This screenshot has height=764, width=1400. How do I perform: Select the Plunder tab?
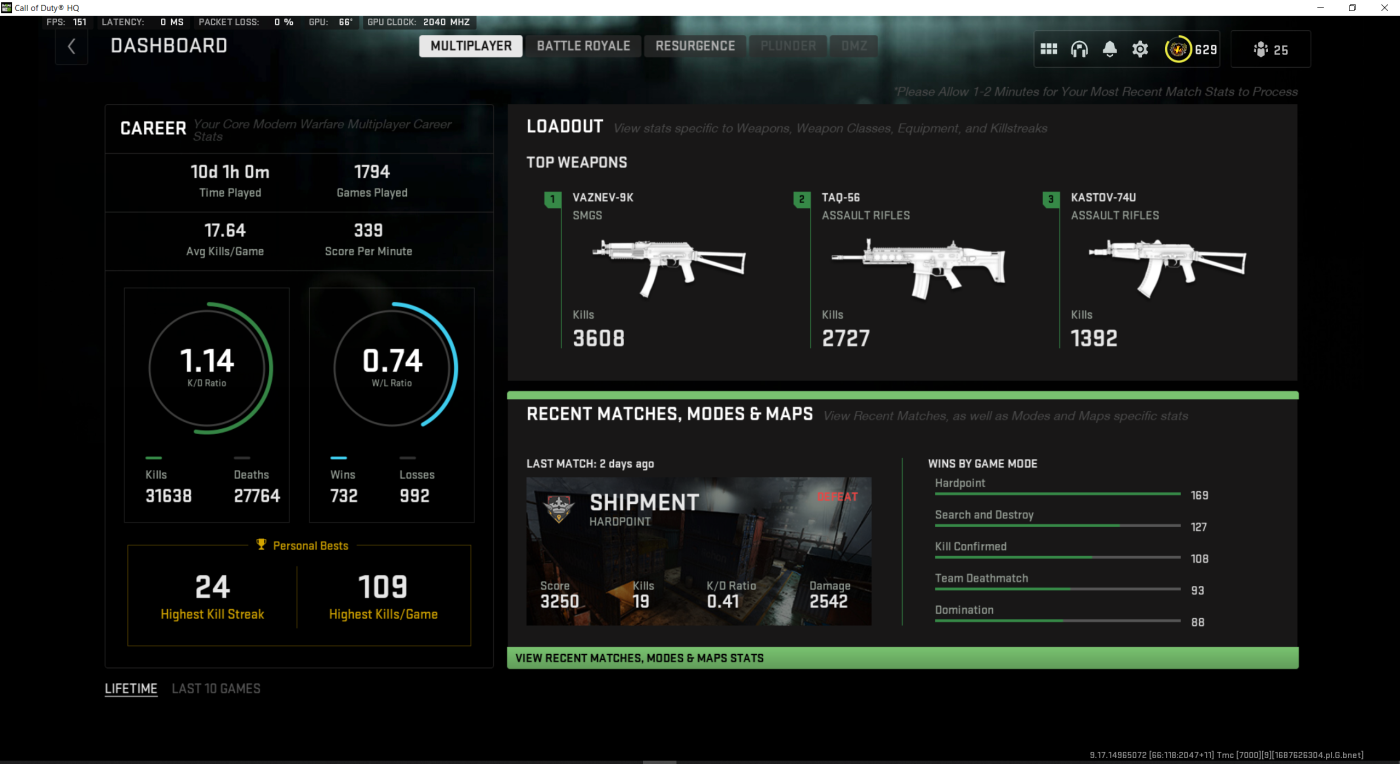[x=788, y=46]
